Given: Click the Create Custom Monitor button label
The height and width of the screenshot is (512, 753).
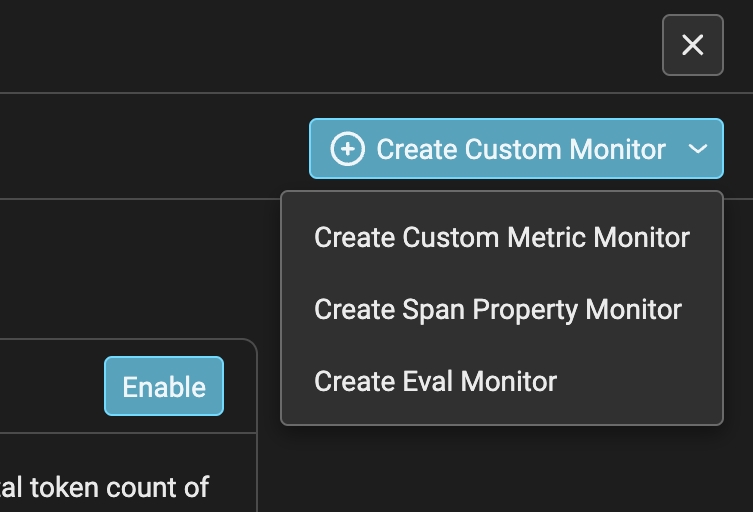Looking at the screenshot, I should click(x=520, y=150).
